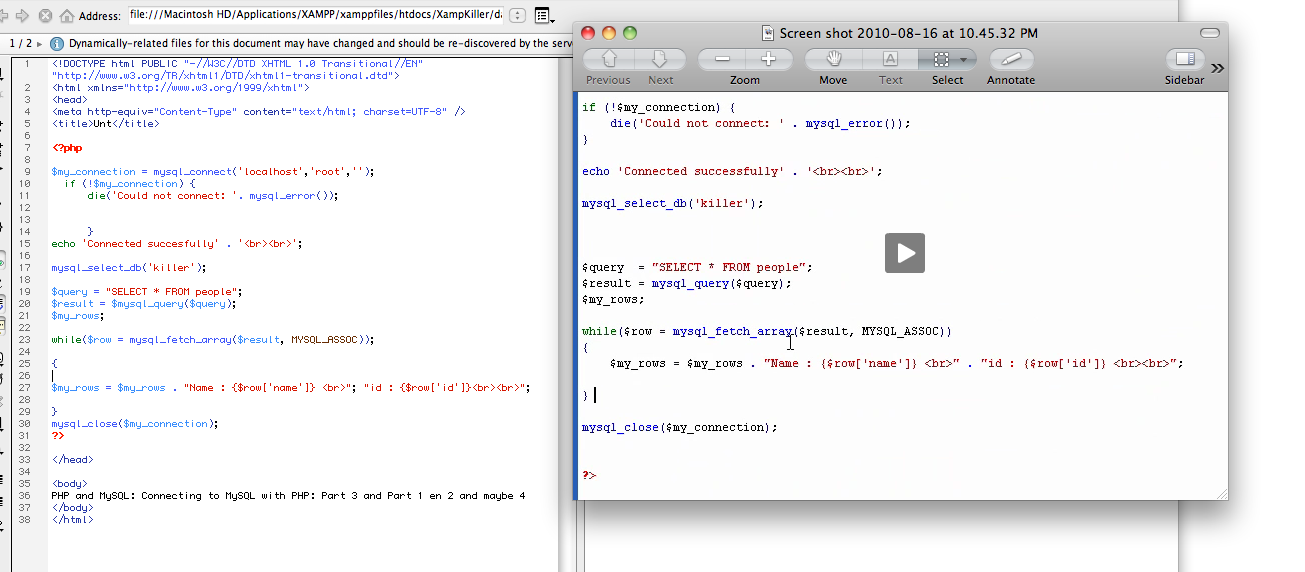This screenshot has width=1305, height=572.
Task: Go to Next page in Preview
Action: coord(660,60)
